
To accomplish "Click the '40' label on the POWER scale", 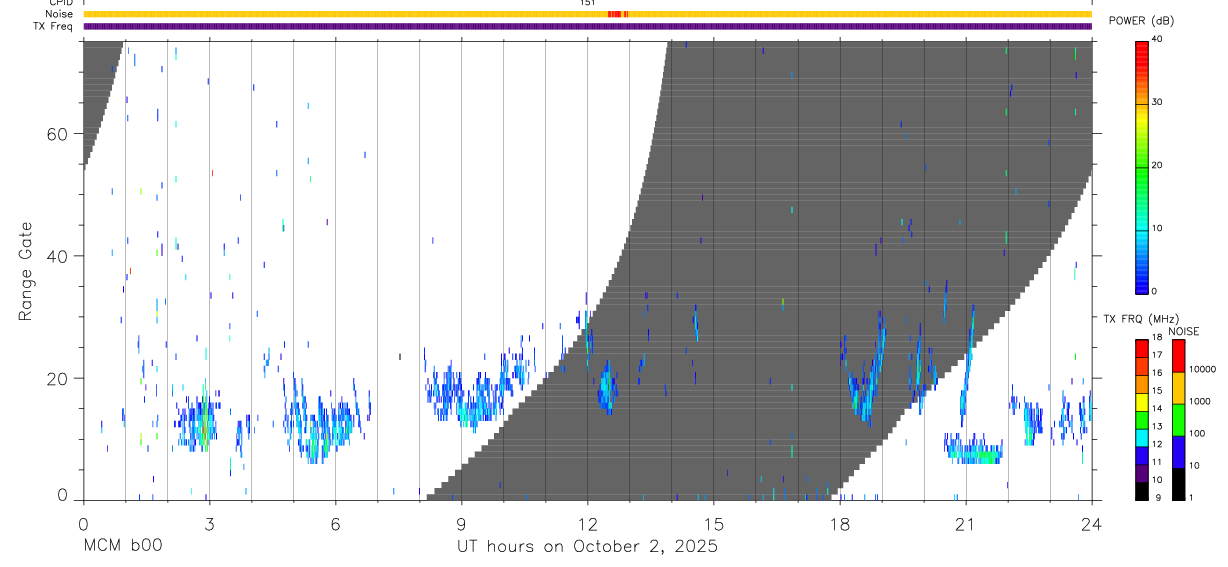I will point(1157,40).
